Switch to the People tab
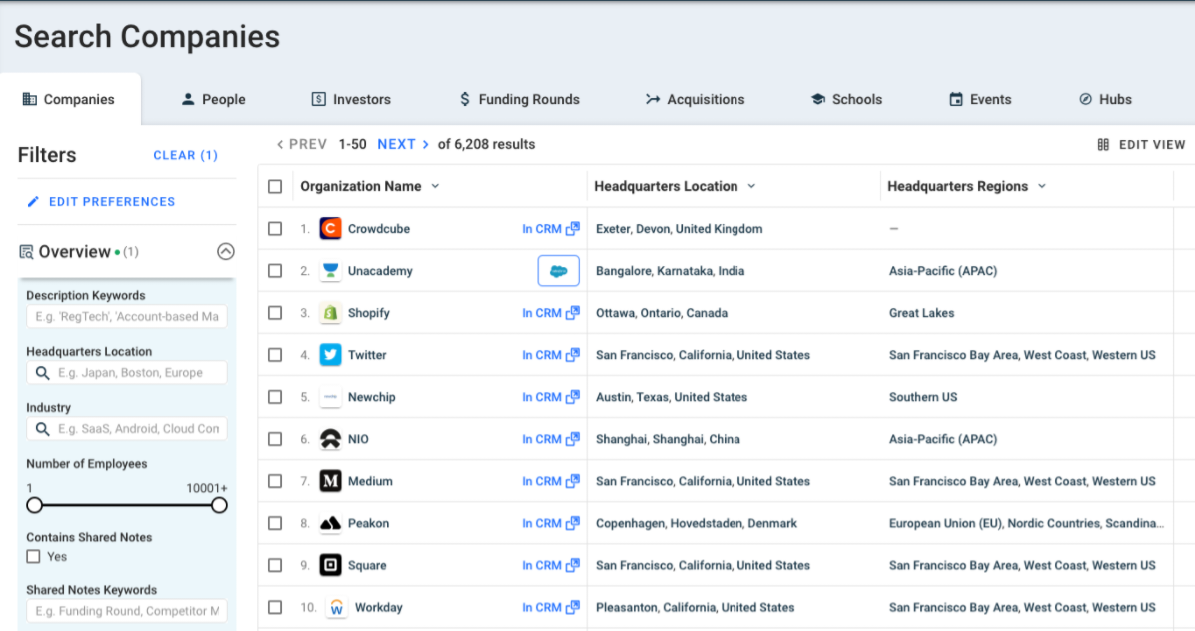Image resolution: width=1195 pixels, height=631 pixels. [x=213, y=99]
